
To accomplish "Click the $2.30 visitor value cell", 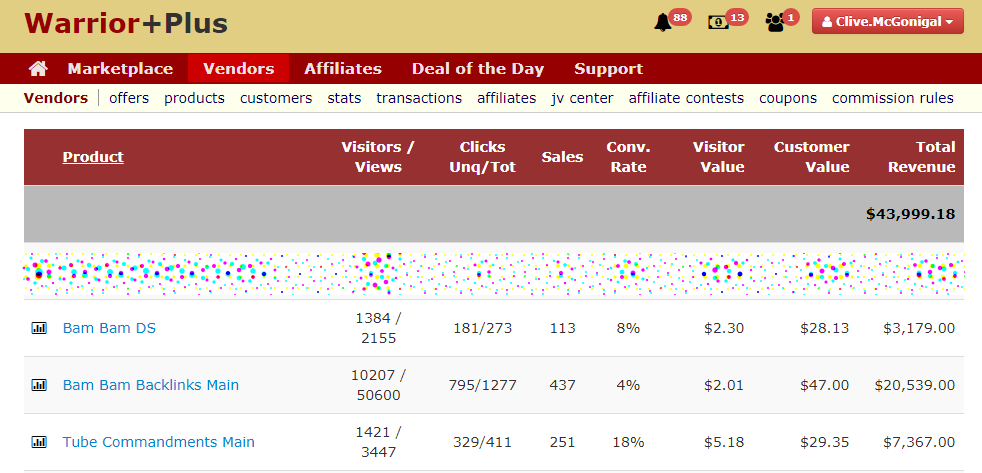I will [x=725, y=328].
